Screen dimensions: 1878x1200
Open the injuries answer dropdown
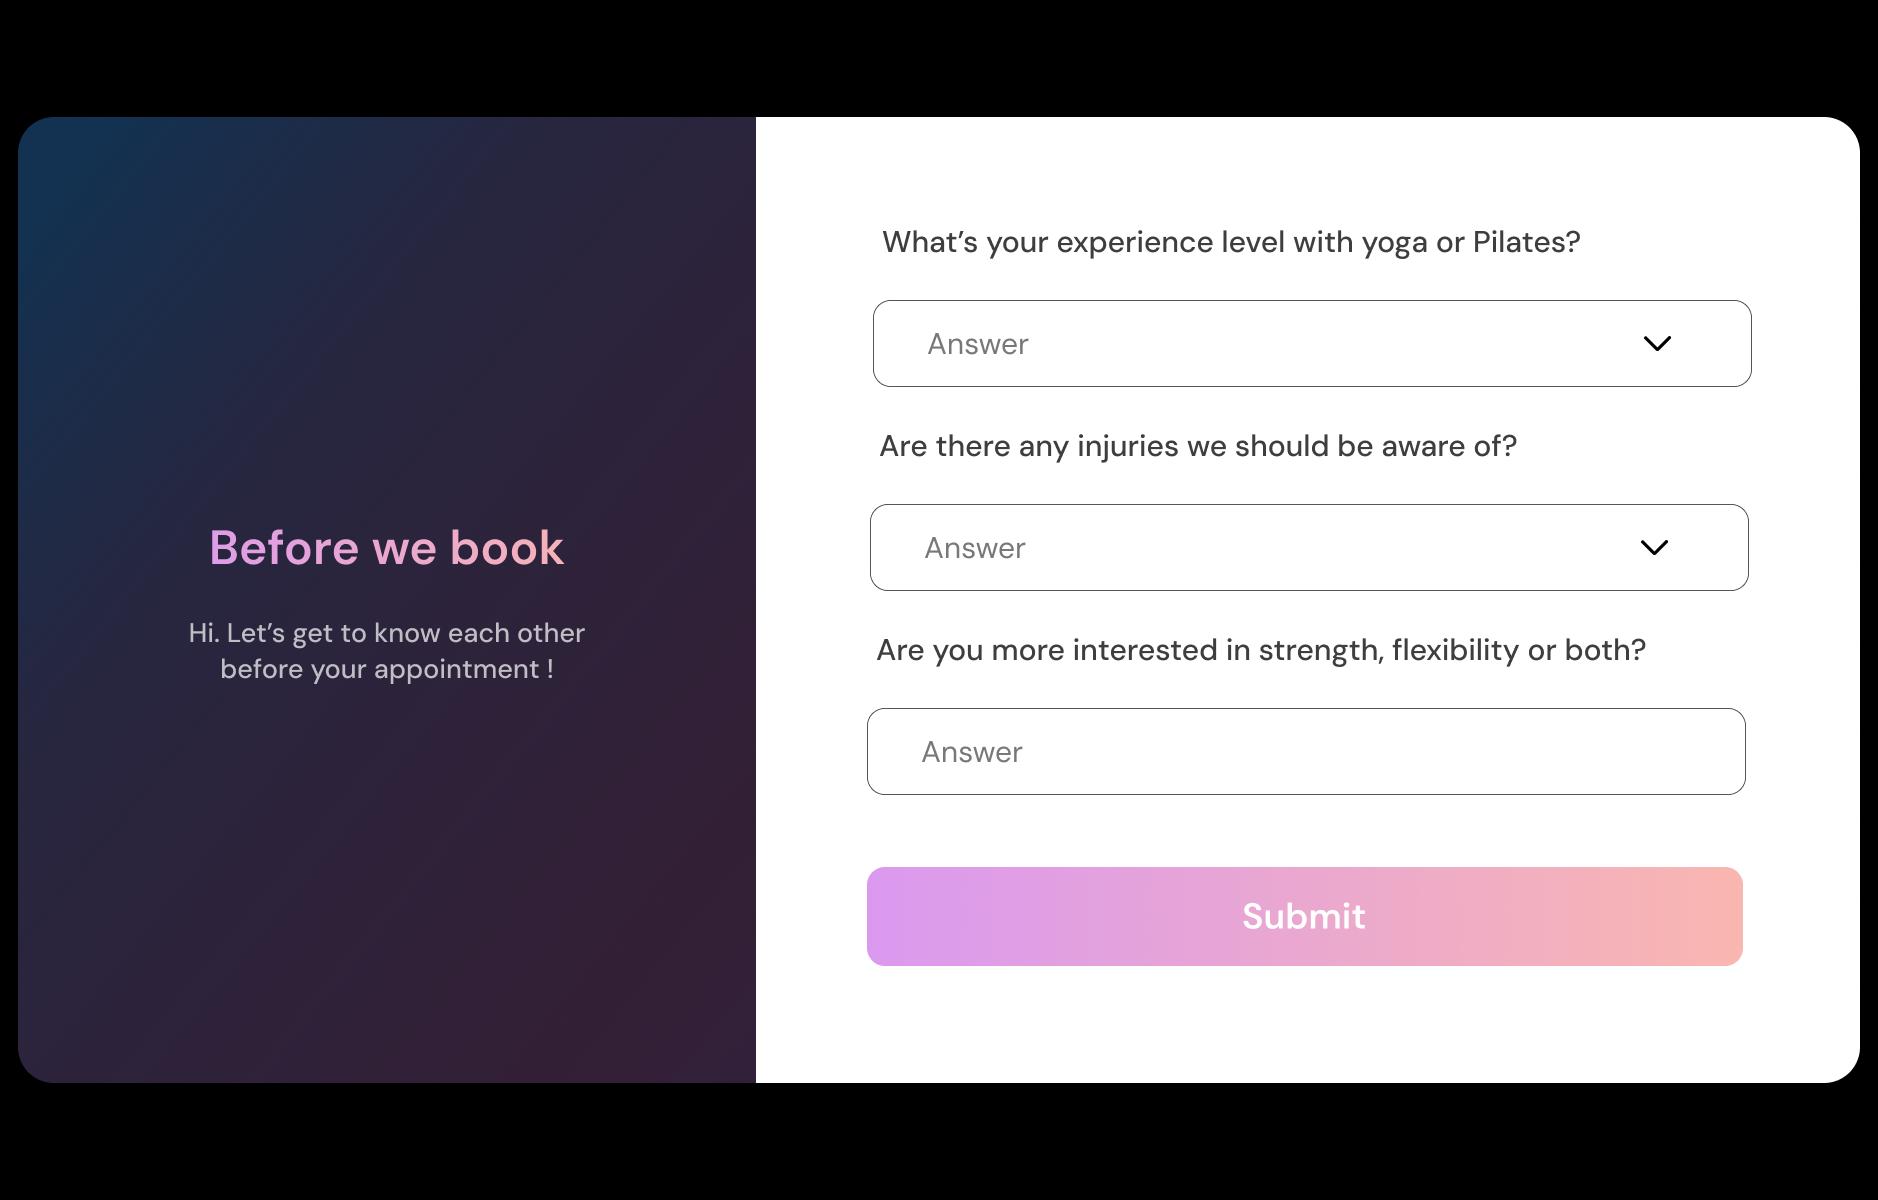click(1307, 548)
